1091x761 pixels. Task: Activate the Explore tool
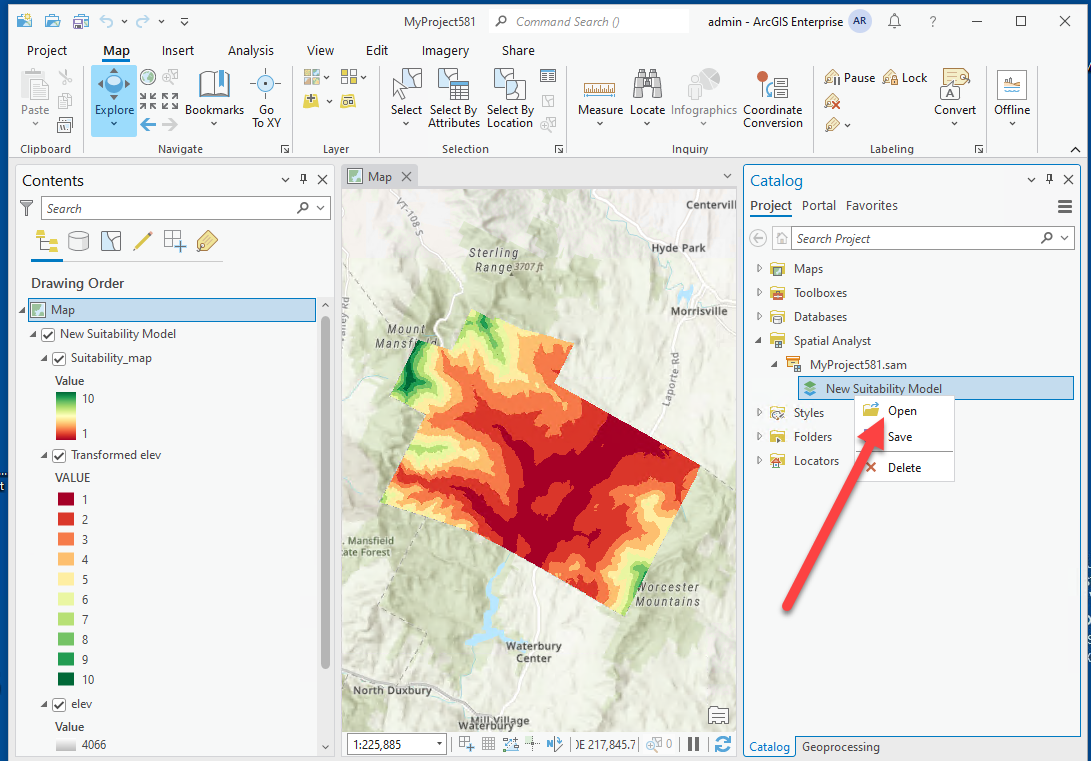113,97
